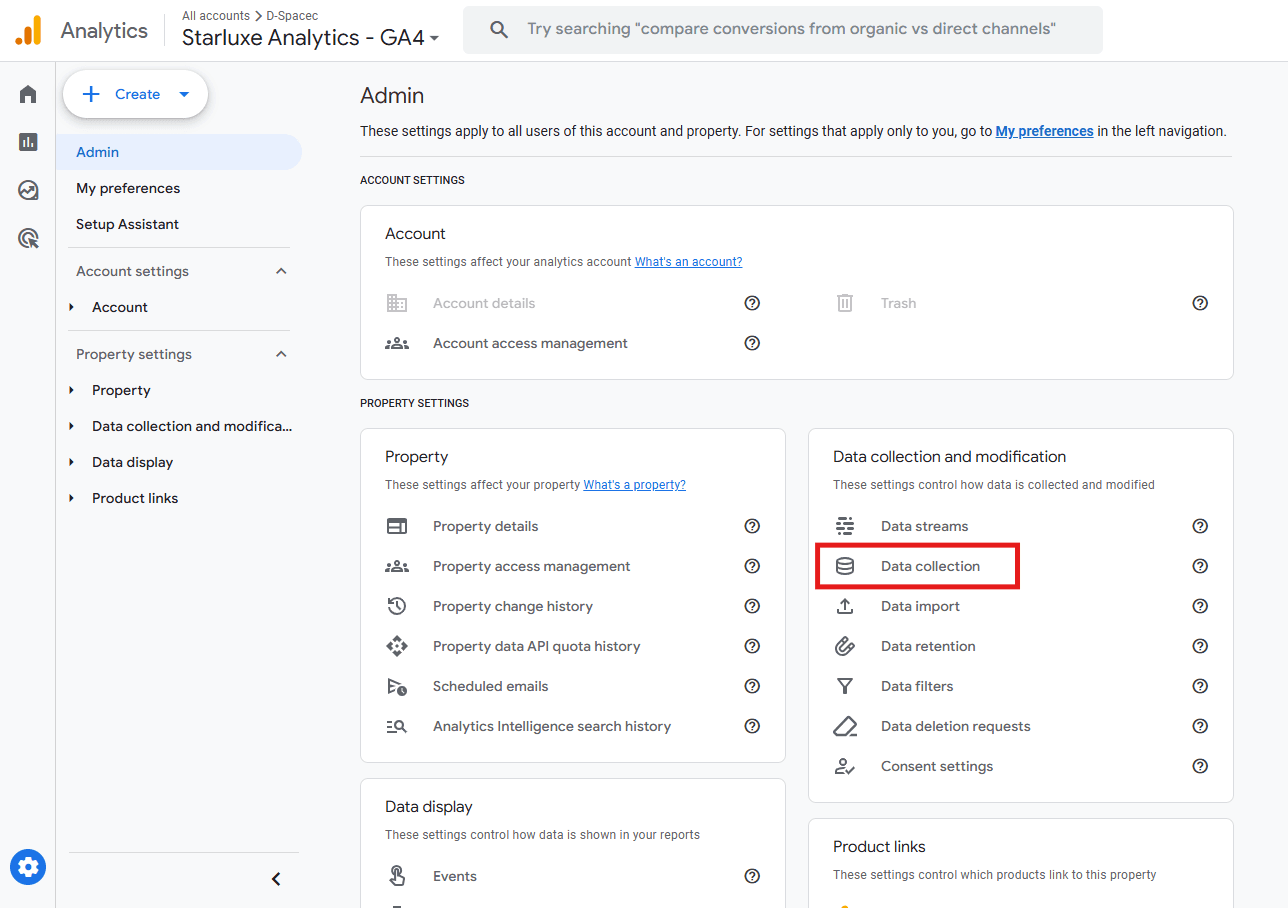Select Admin in the side menu

[x=179, y=152]
